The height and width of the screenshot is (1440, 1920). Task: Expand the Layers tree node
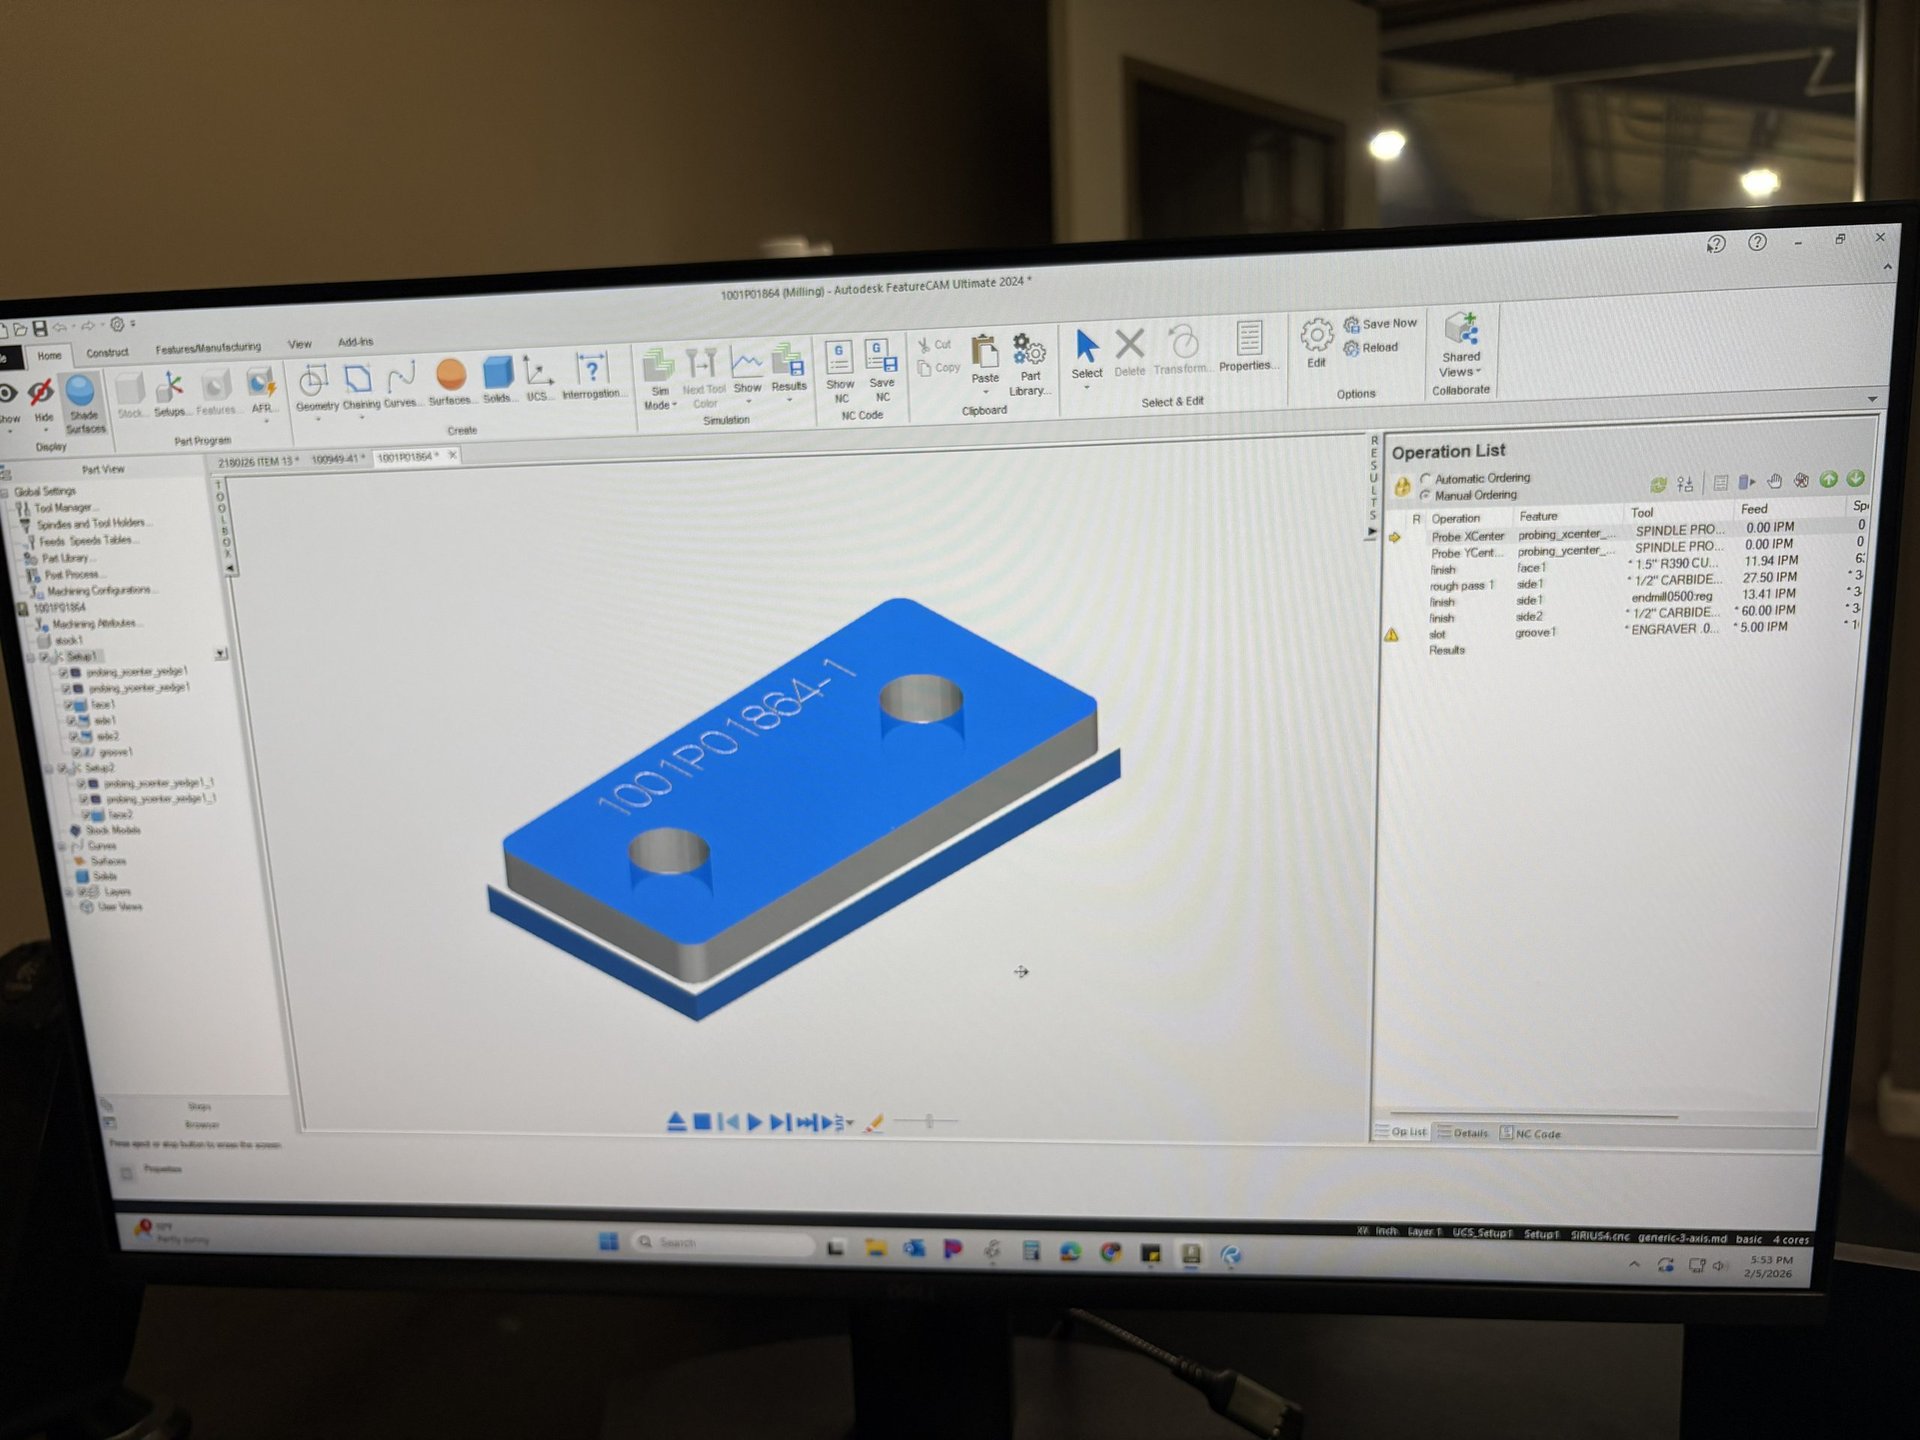[x=69, y=892]
